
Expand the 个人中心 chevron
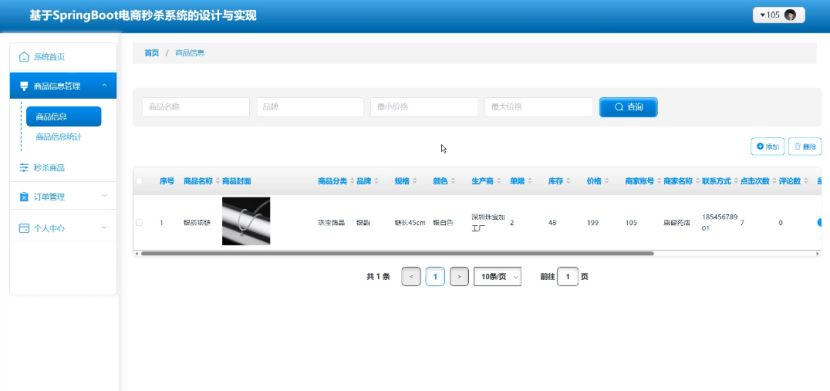point(104,228)
